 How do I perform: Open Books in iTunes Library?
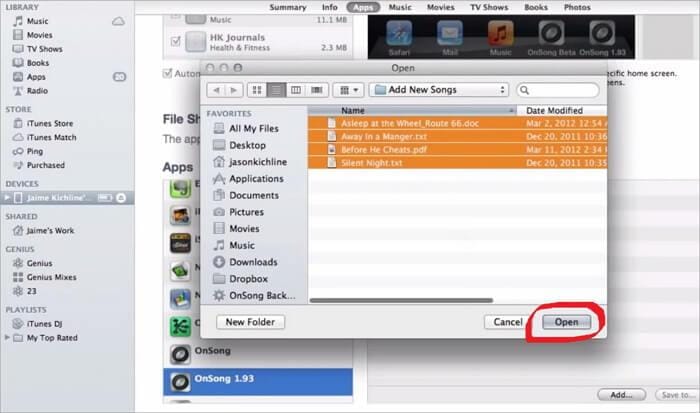tap(38, 63)
